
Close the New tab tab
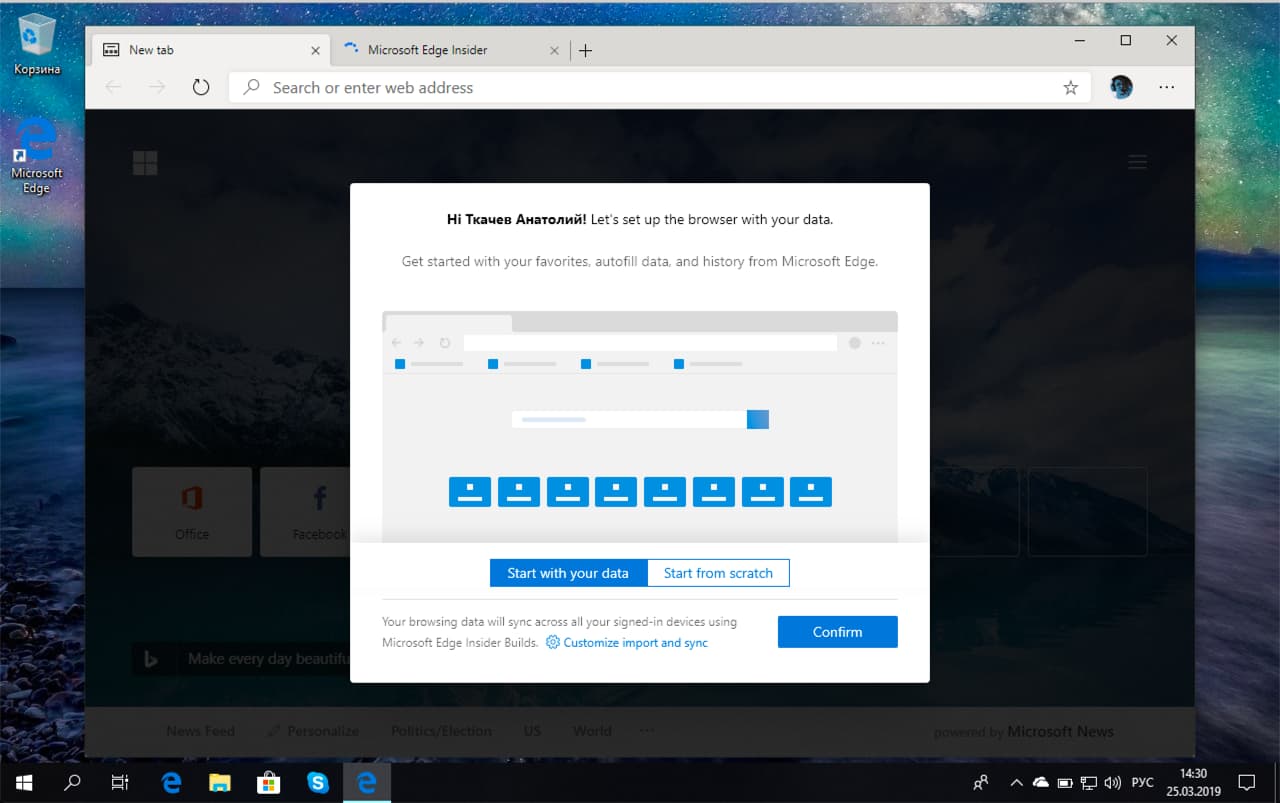tap(316, 50)
